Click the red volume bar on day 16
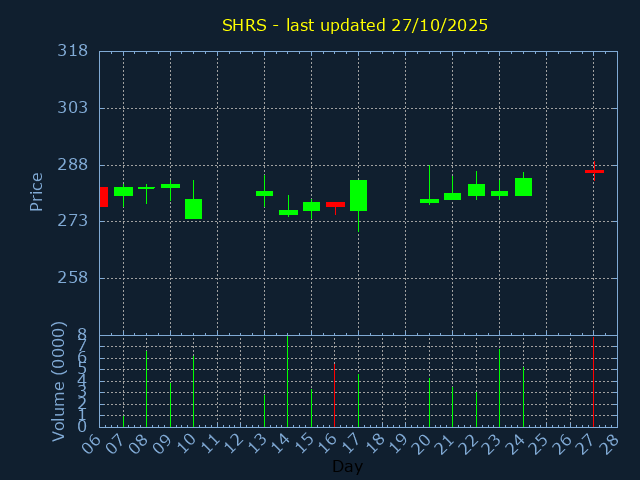The height and width of the screenshot is (480, 640). point(334,394)
